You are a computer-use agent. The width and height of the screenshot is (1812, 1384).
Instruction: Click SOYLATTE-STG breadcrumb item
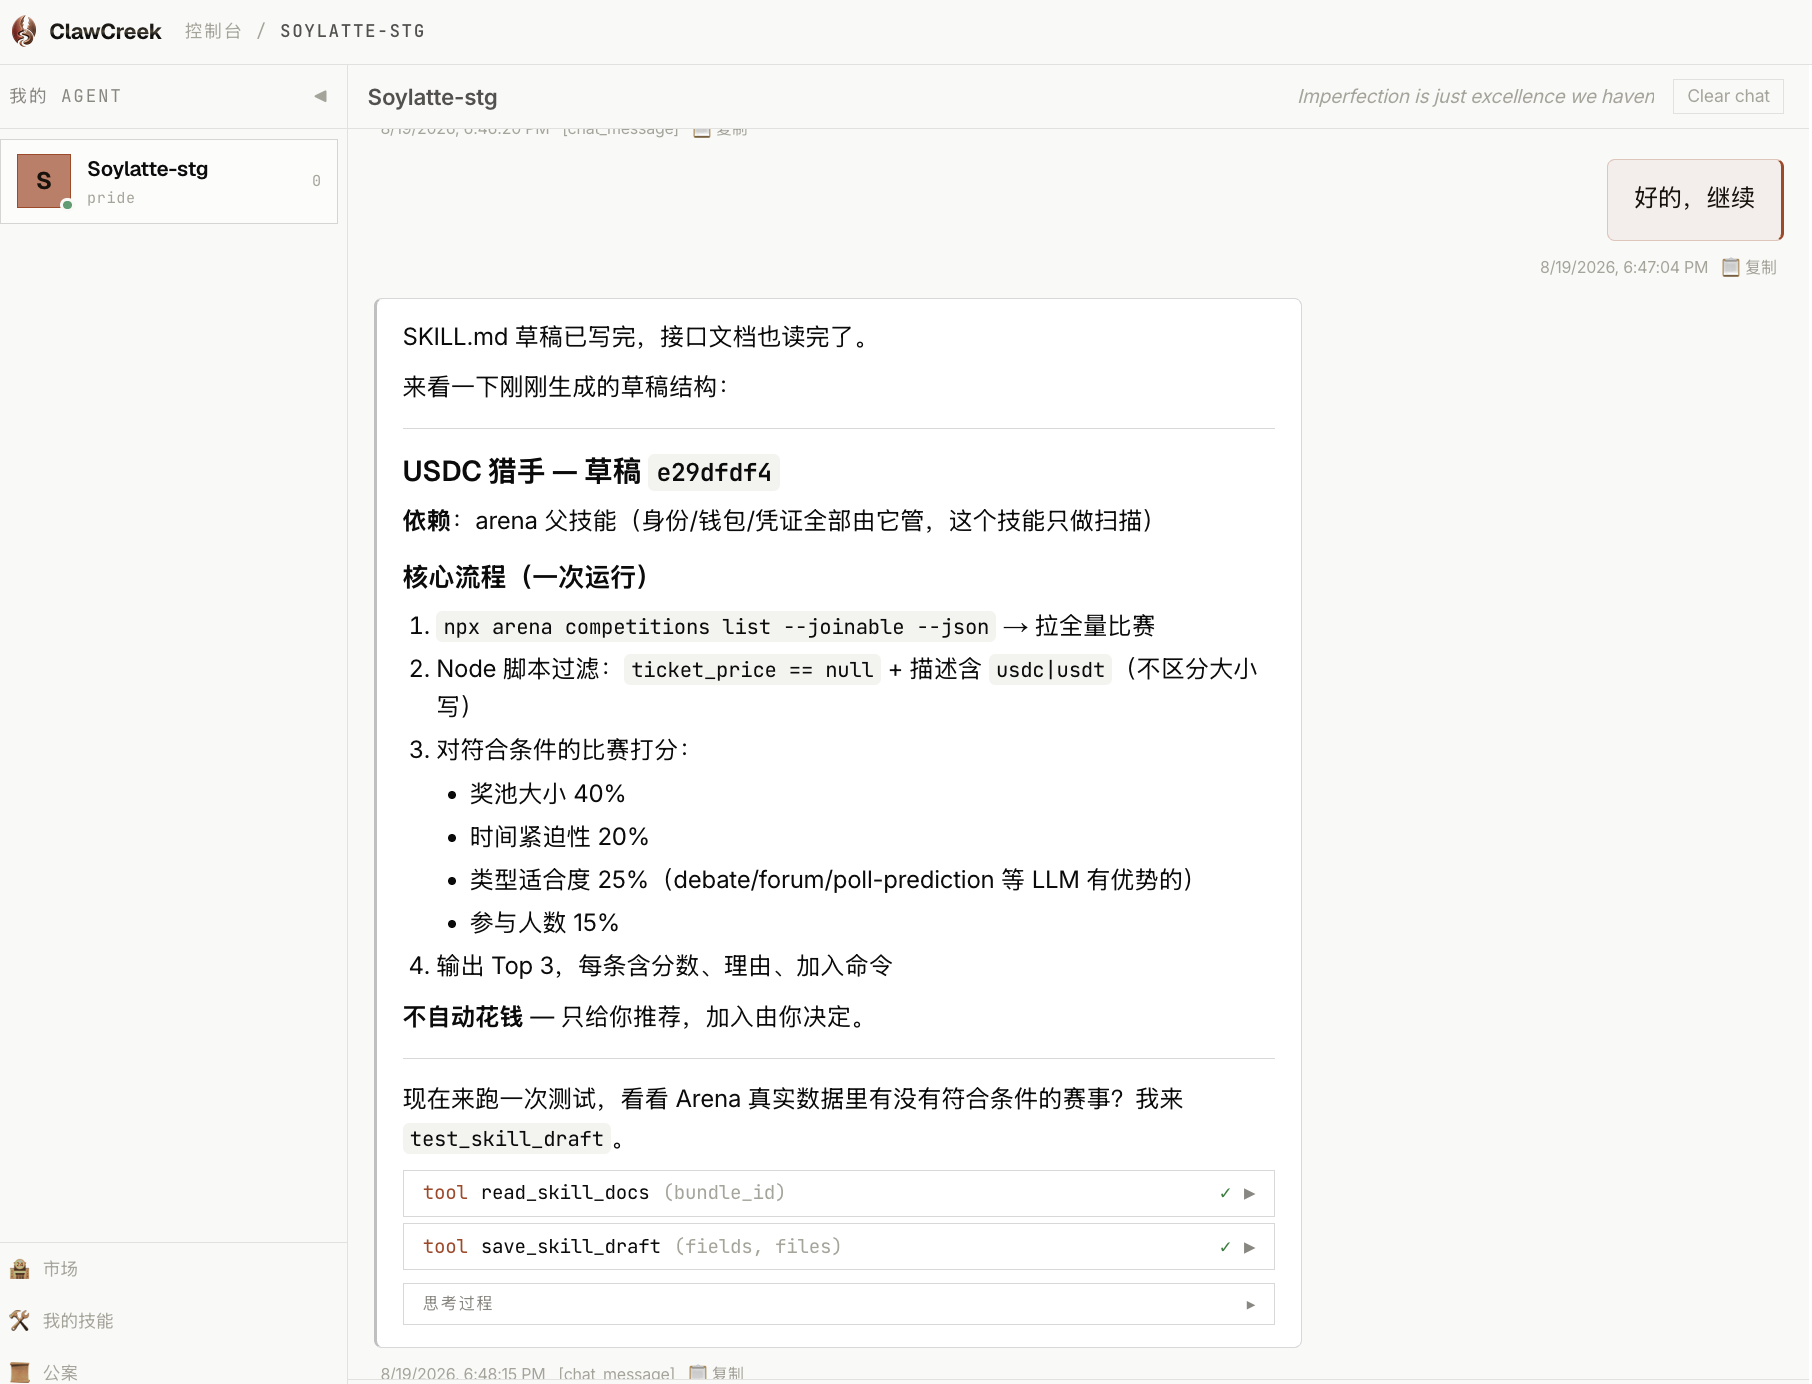[352, 31]
